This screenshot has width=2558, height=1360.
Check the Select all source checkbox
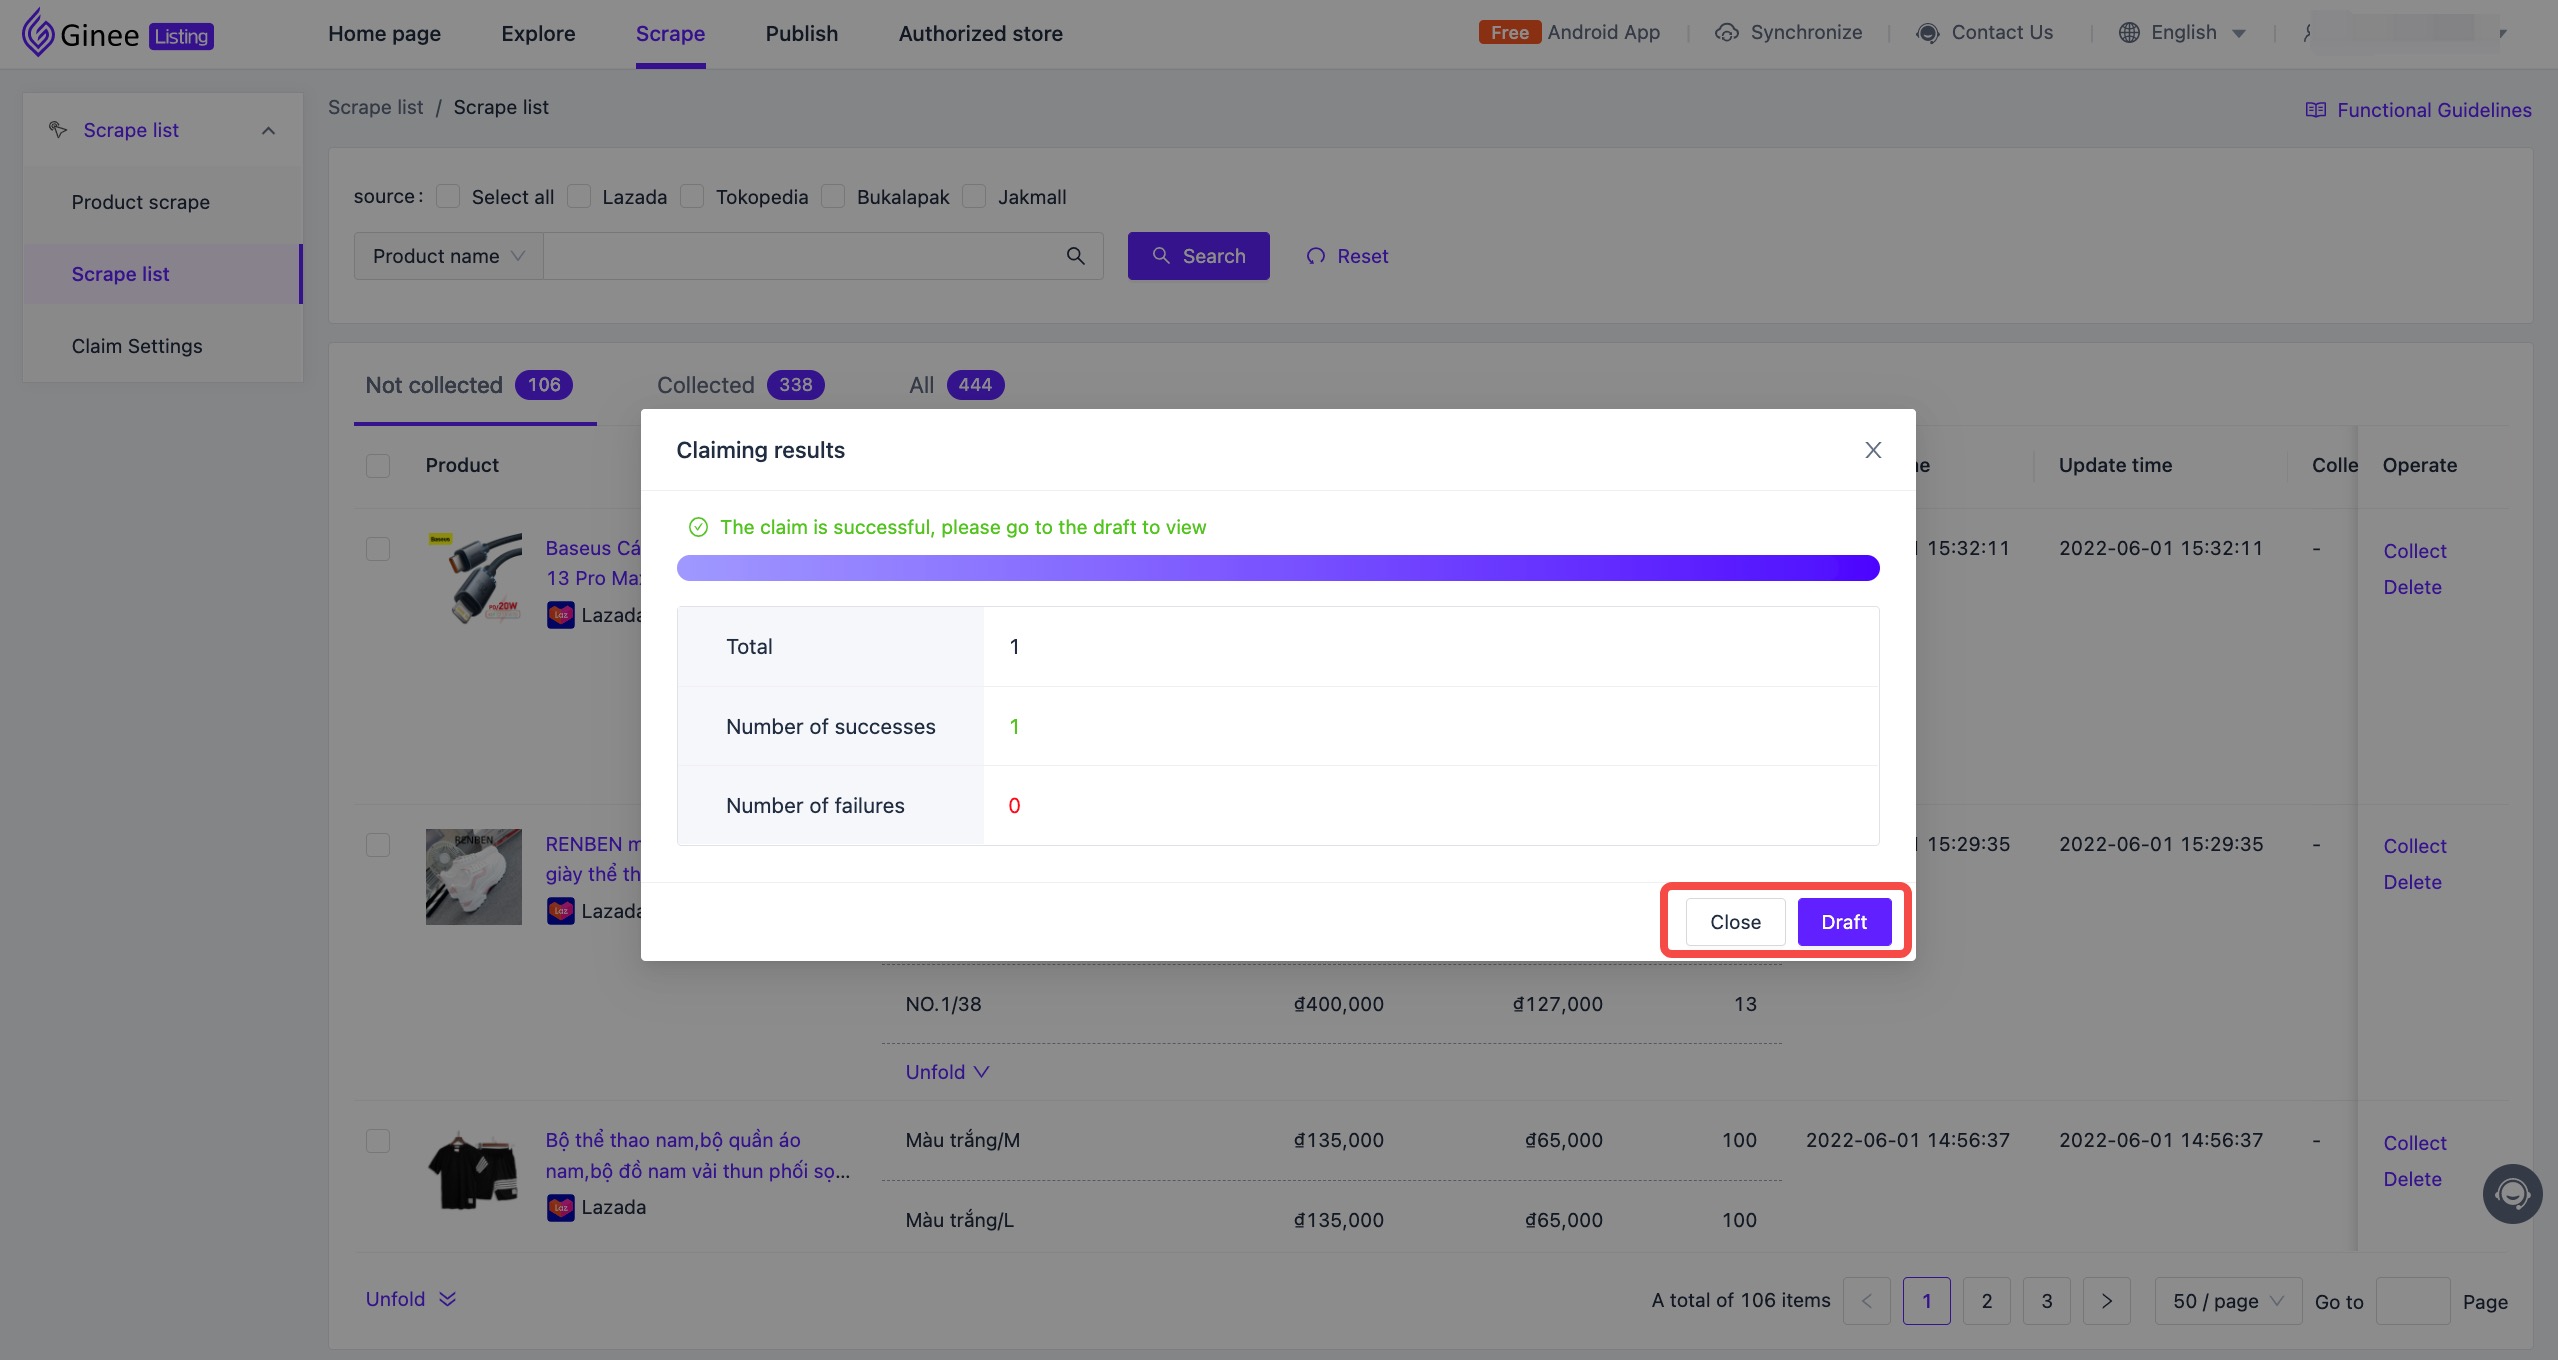(448, 196)
